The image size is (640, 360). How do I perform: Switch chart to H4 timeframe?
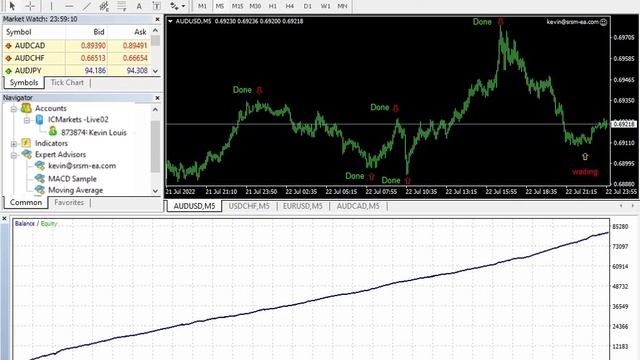(290, 6)
